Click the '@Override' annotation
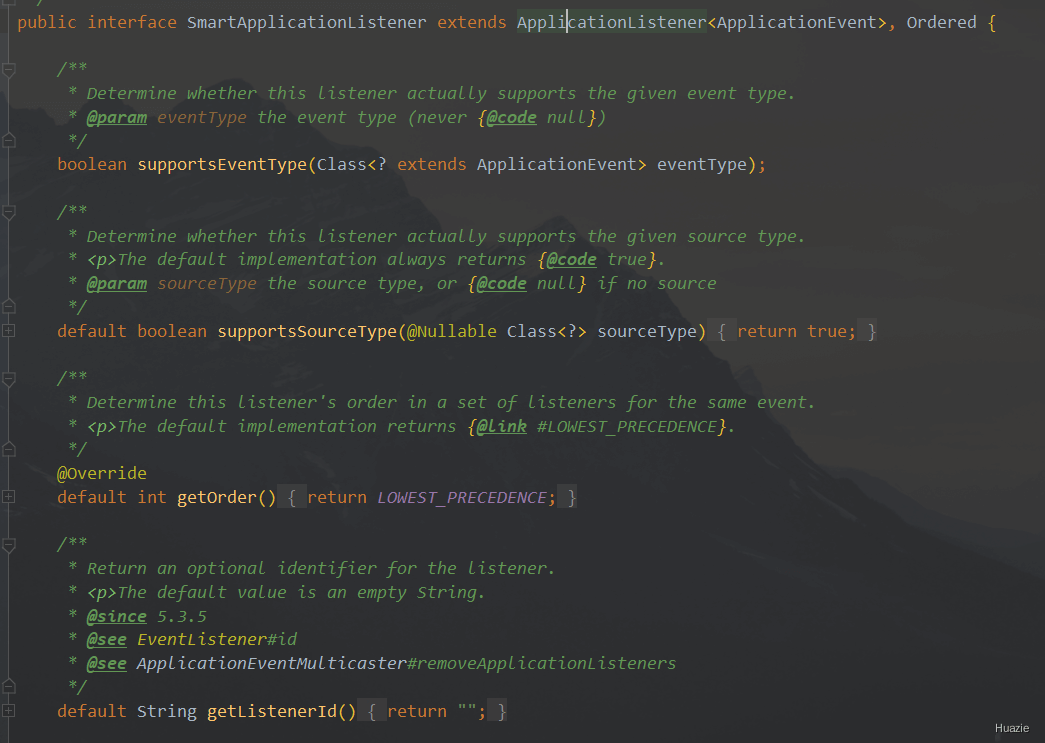Viewport: 1045px width, 743px height. click(102, 473)
